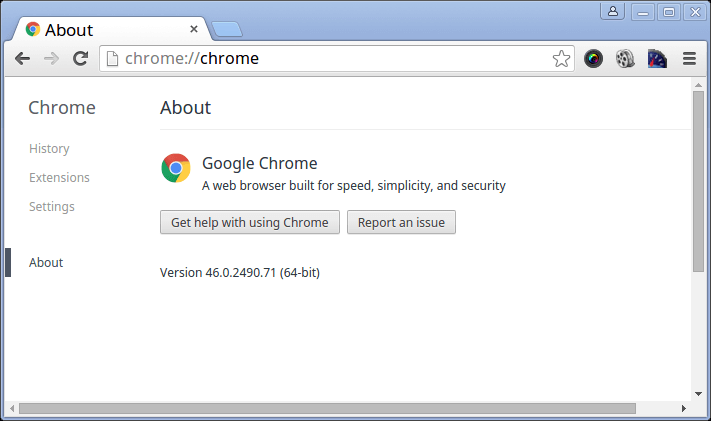
Task: Open the film reel extension
Action: click(625, 59)
